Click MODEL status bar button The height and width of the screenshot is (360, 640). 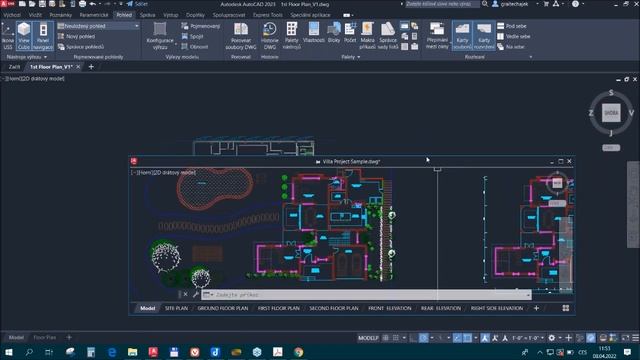click(368, 338)
